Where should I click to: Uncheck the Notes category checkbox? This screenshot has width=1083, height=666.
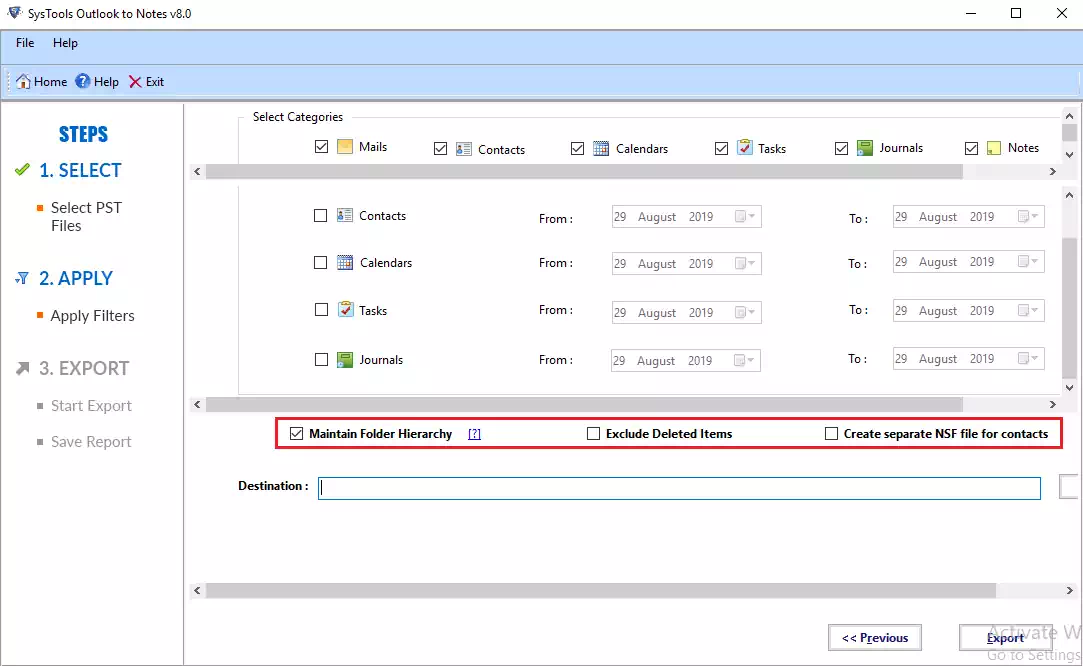tap(971, 149)
